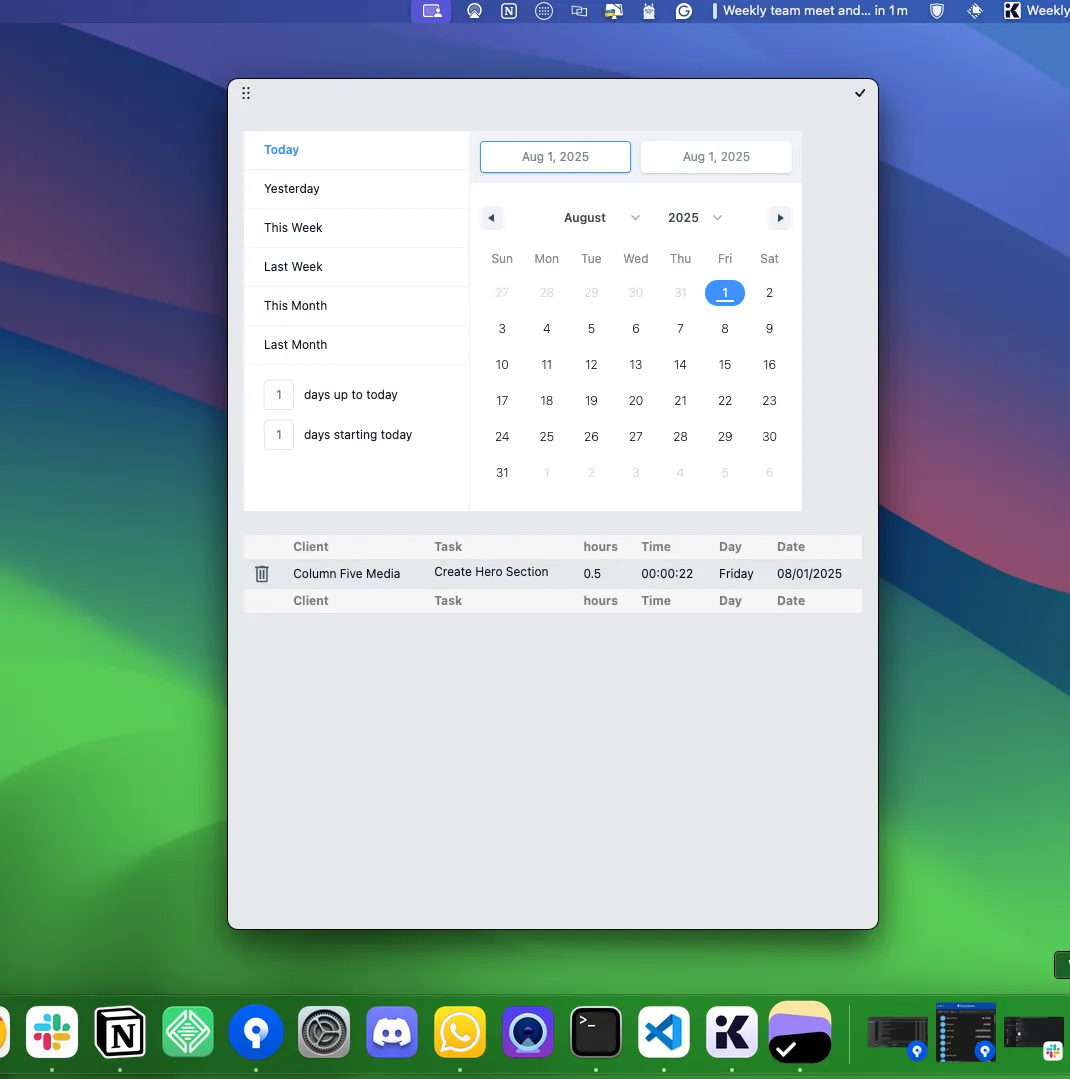Viewport: 1070px width, 1079px height.
Task: Choose Last Week range
Action: (356, 267)
